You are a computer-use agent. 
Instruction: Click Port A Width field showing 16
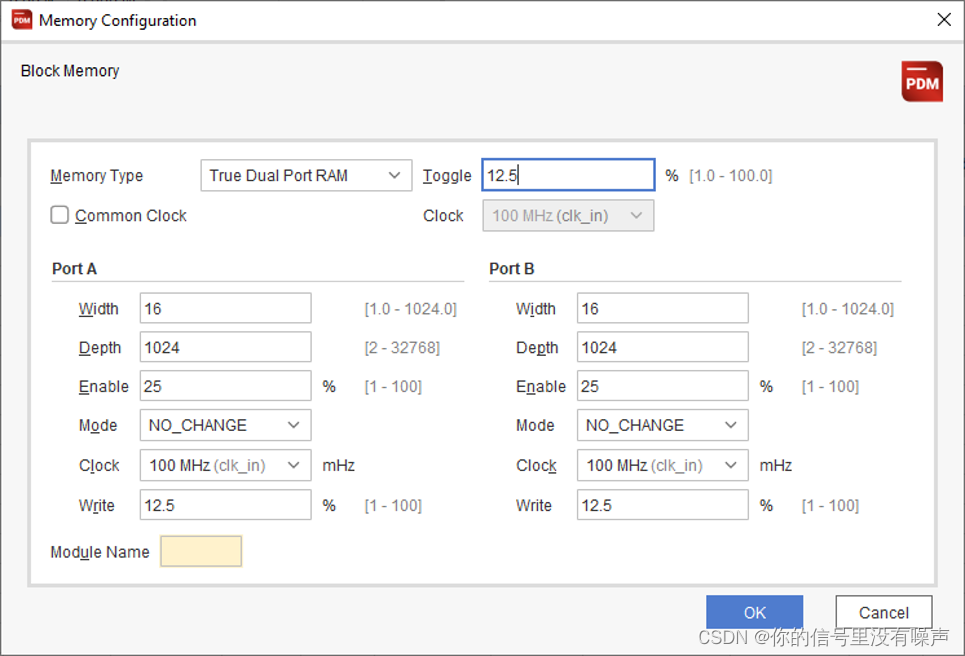pos(224,308)
